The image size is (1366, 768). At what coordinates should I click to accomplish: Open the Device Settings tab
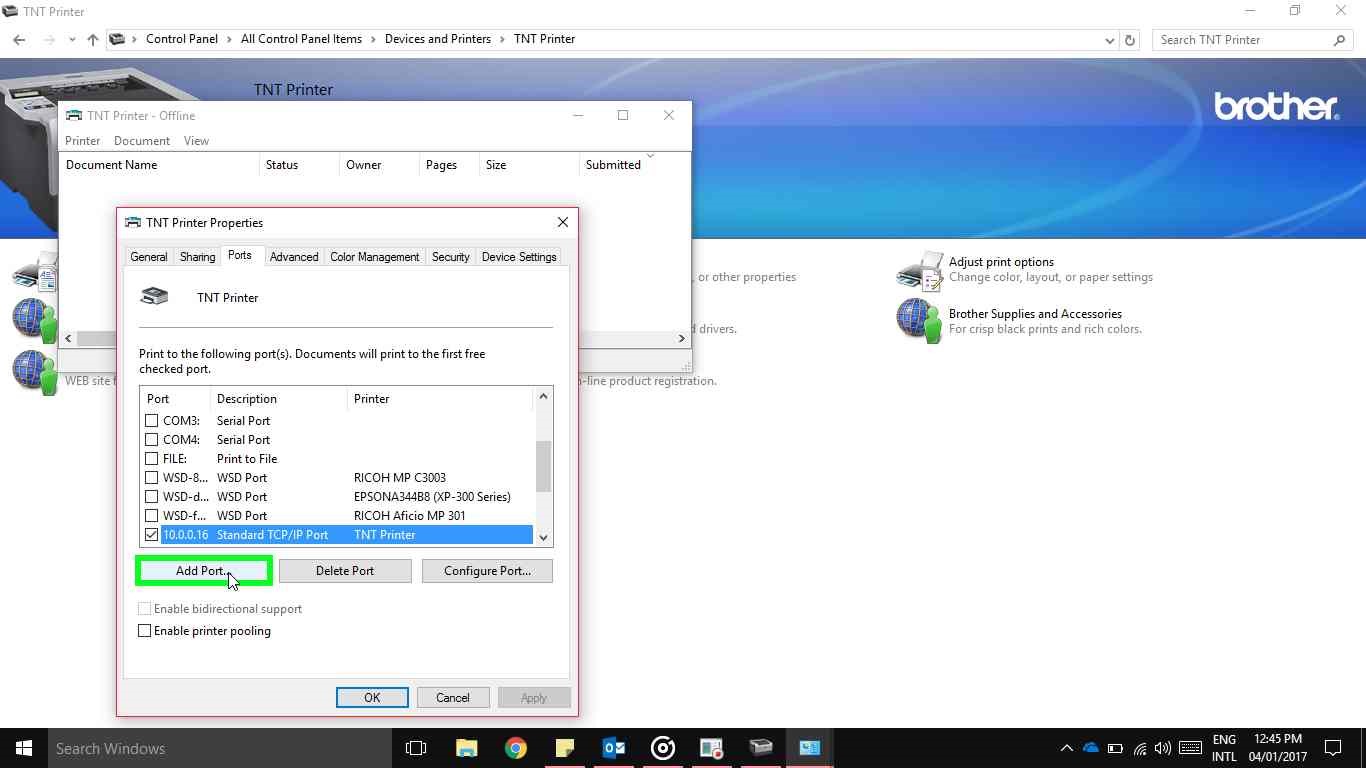pos(519,257)
